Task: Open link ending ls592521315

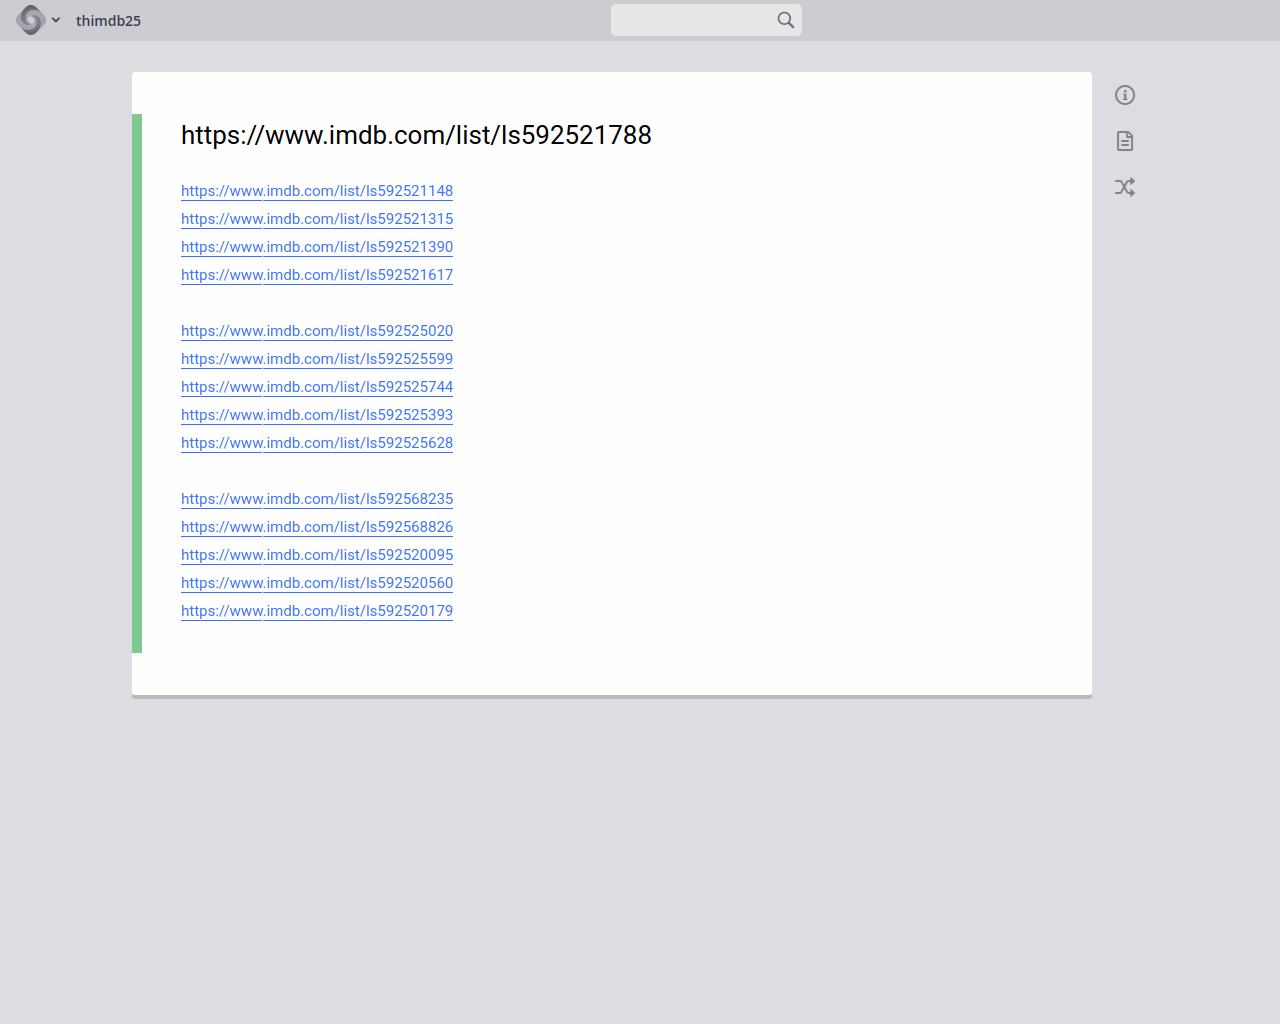Action: 317,219
